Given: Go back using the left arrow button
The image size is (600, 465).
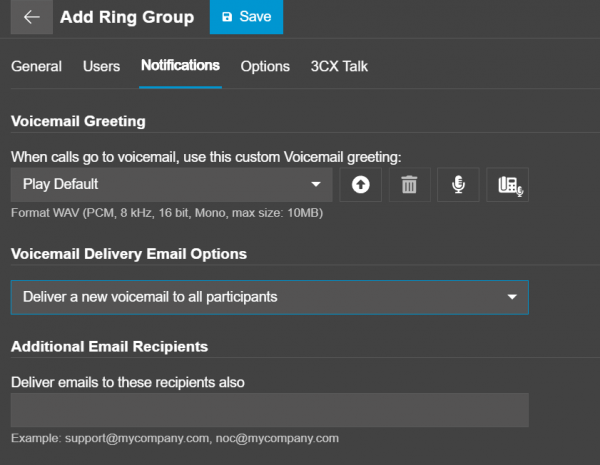Looking at the screenshot, I should coord(30,17).
